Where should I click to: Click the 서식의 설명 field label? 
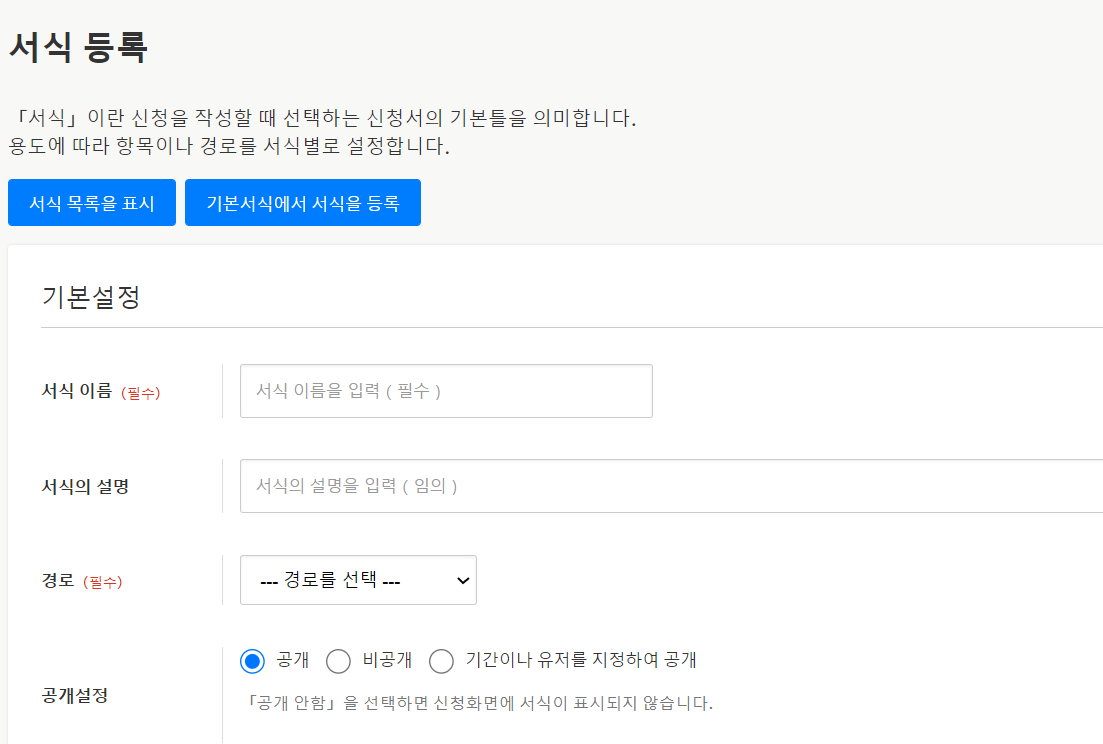coord(85,487)
